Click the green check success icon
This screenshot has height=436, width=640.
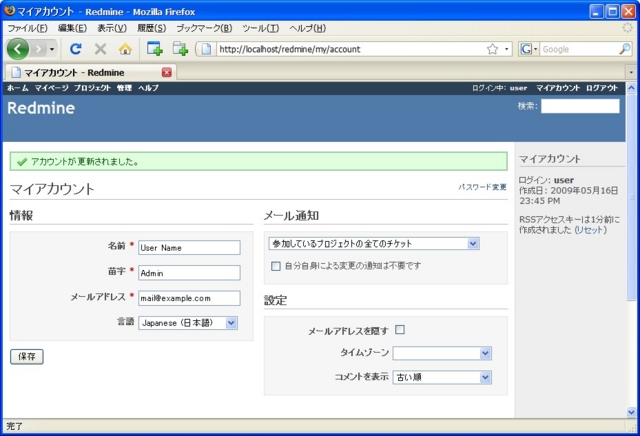click(22, 162)
